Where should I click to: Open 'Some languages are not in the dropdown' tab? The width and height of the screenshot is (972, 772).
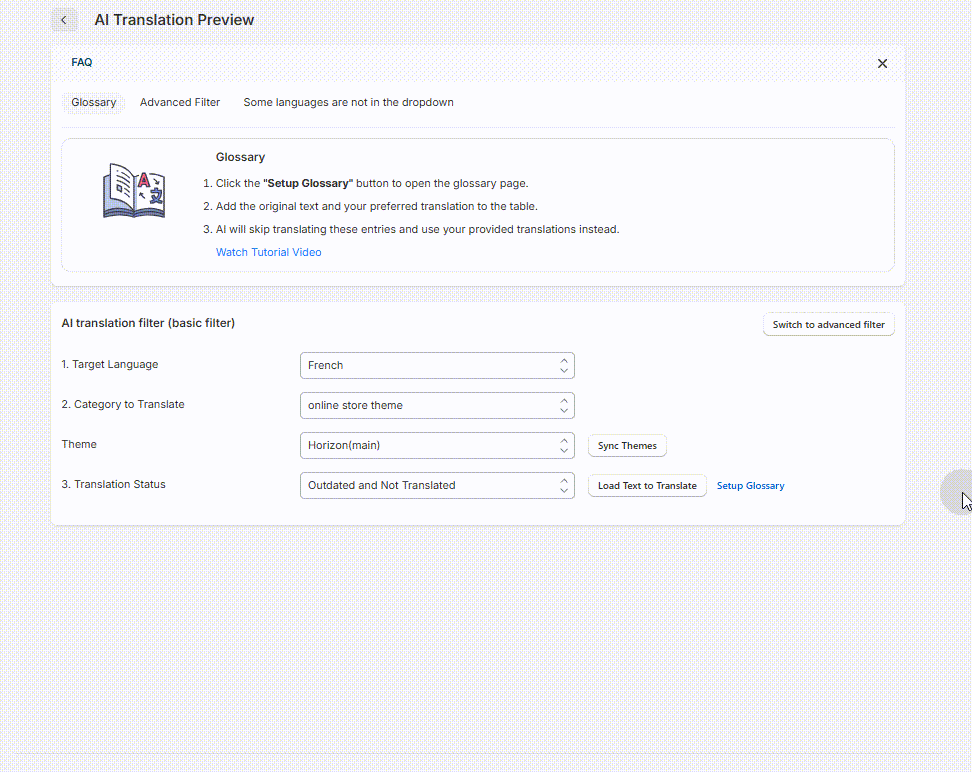(x=348, y=102)
